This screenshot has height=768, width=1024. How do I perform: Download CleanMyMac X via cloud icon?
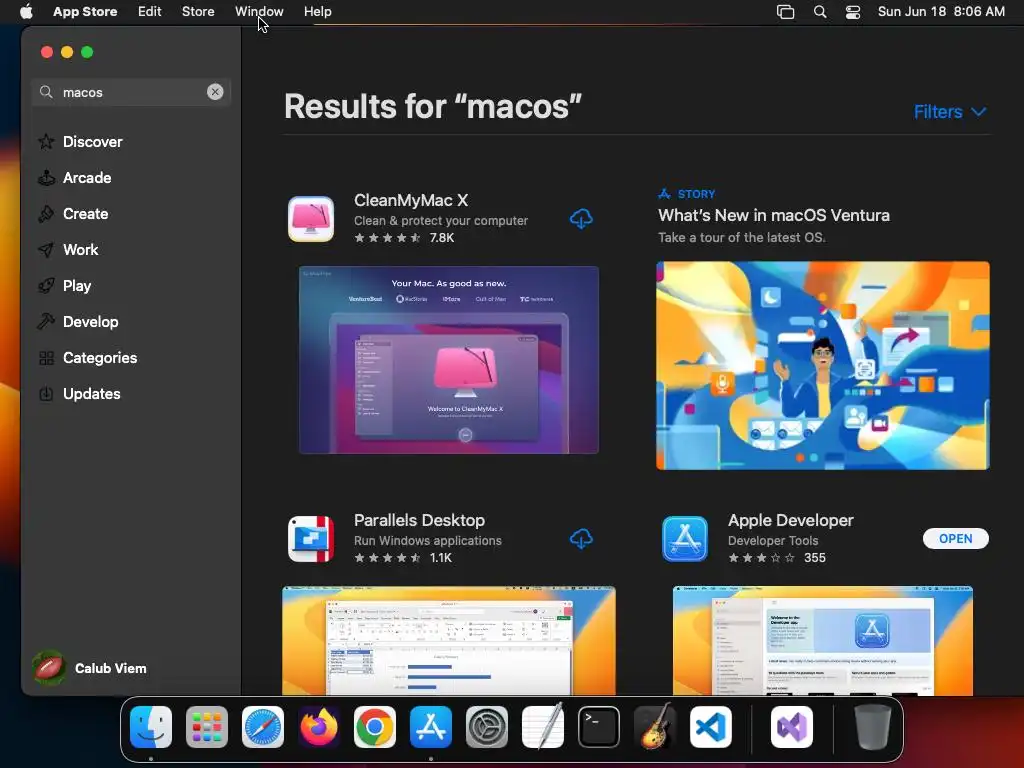tap(581, 219)
